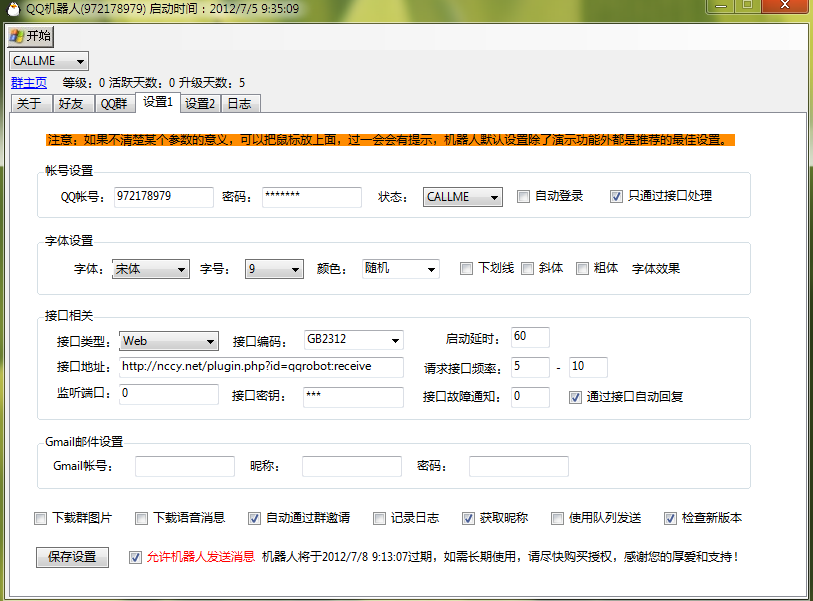The image size is (813, 601).
Task: Open the 日志 tab
Action: [x=241, y=104]
